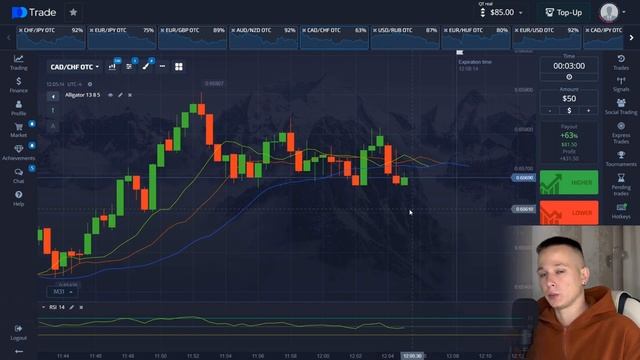Screen dimensions: 640x360
Task: Switch to EUR/JPY OTC tab
Action: pyautogui.click(x=122, y=37)
